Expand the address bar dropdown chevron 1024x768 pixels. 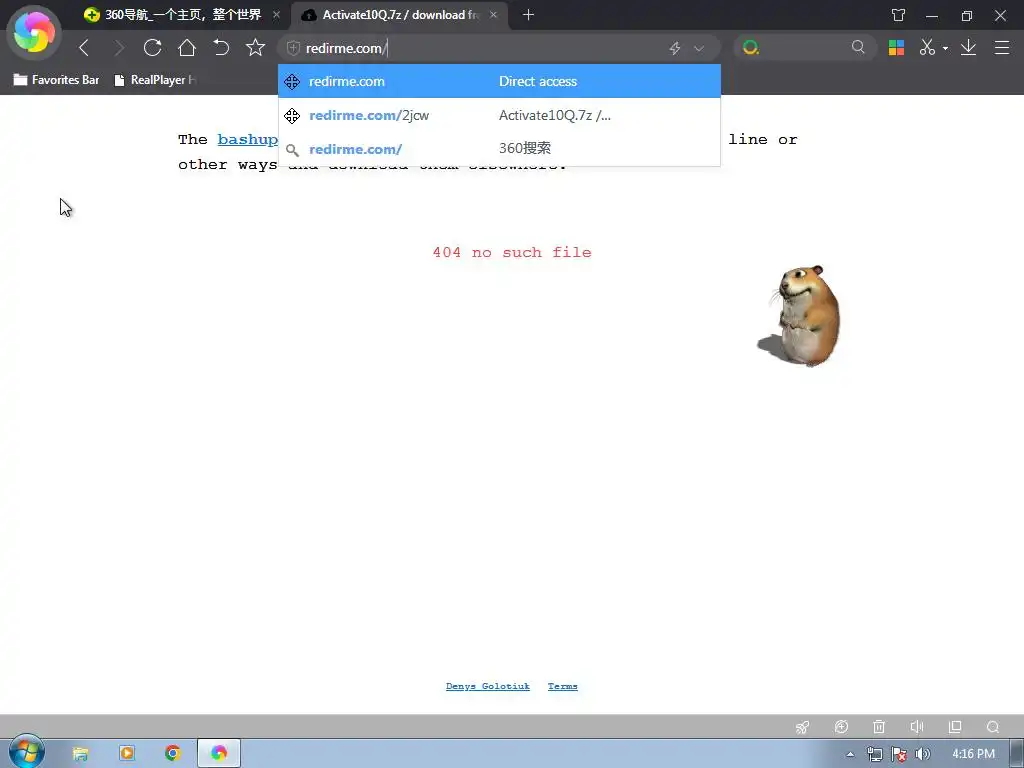click(699, 48)
